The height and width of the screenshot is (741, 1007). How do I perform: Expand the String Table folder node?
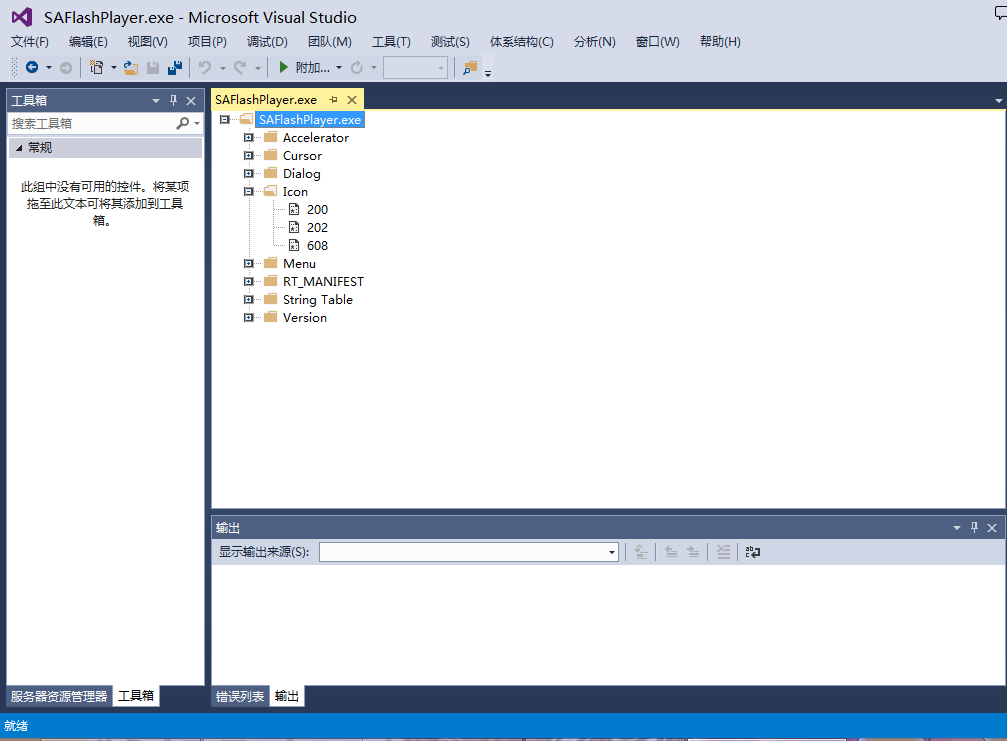(x=249, y=299)
